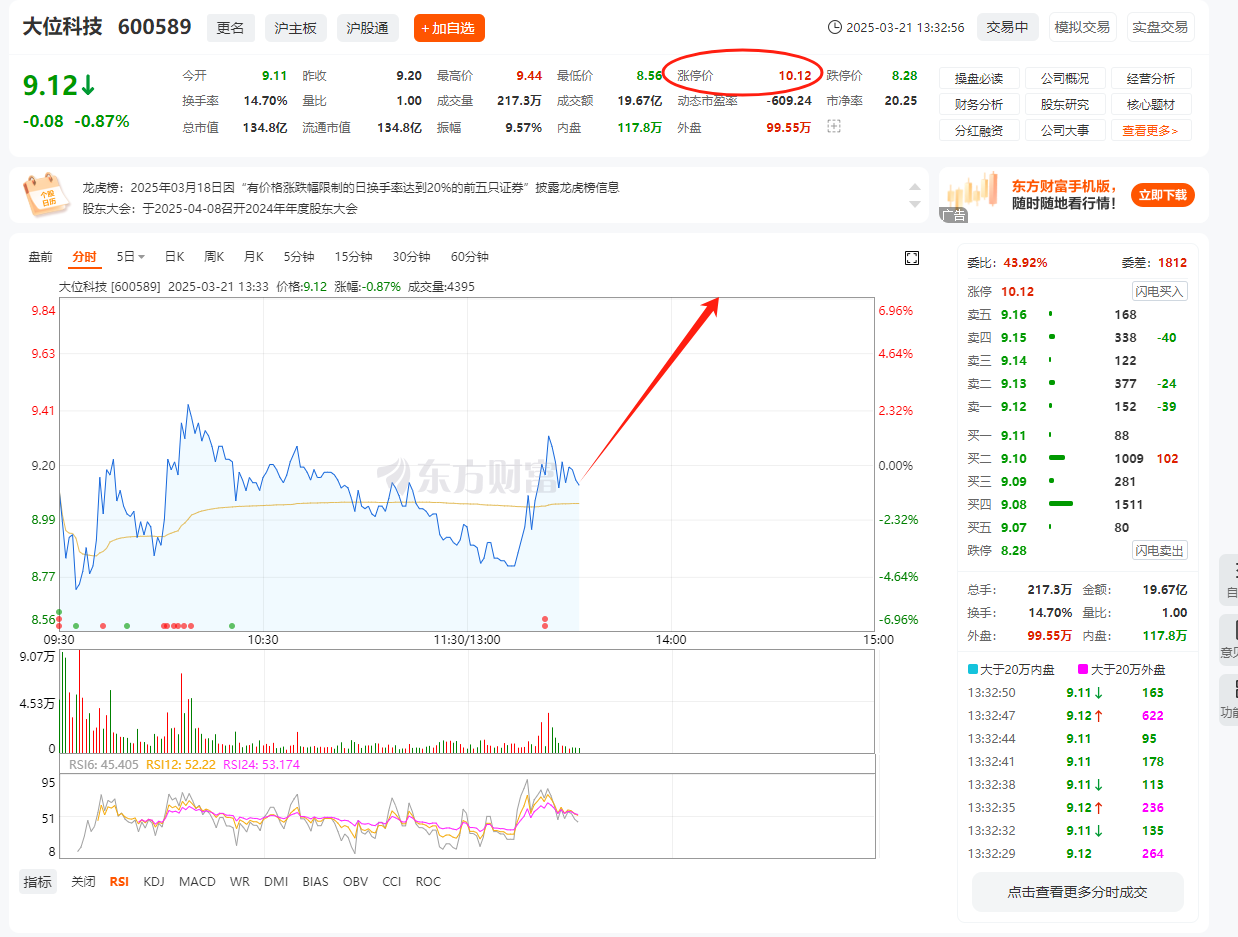Select the OBV indicator
Viewport: 1238px width, 937px height.
pos(355,882)
